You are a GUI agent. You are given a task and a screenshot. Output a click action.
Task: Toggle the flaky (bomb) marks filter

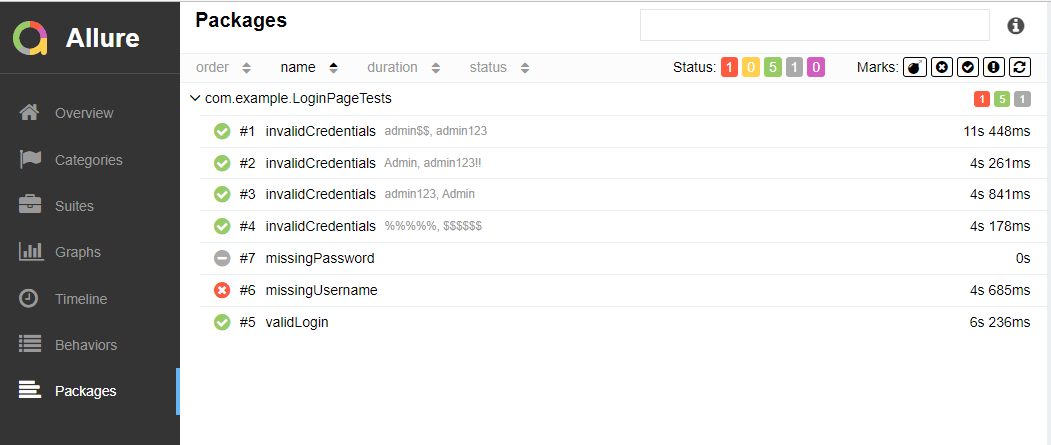point(915,67)
